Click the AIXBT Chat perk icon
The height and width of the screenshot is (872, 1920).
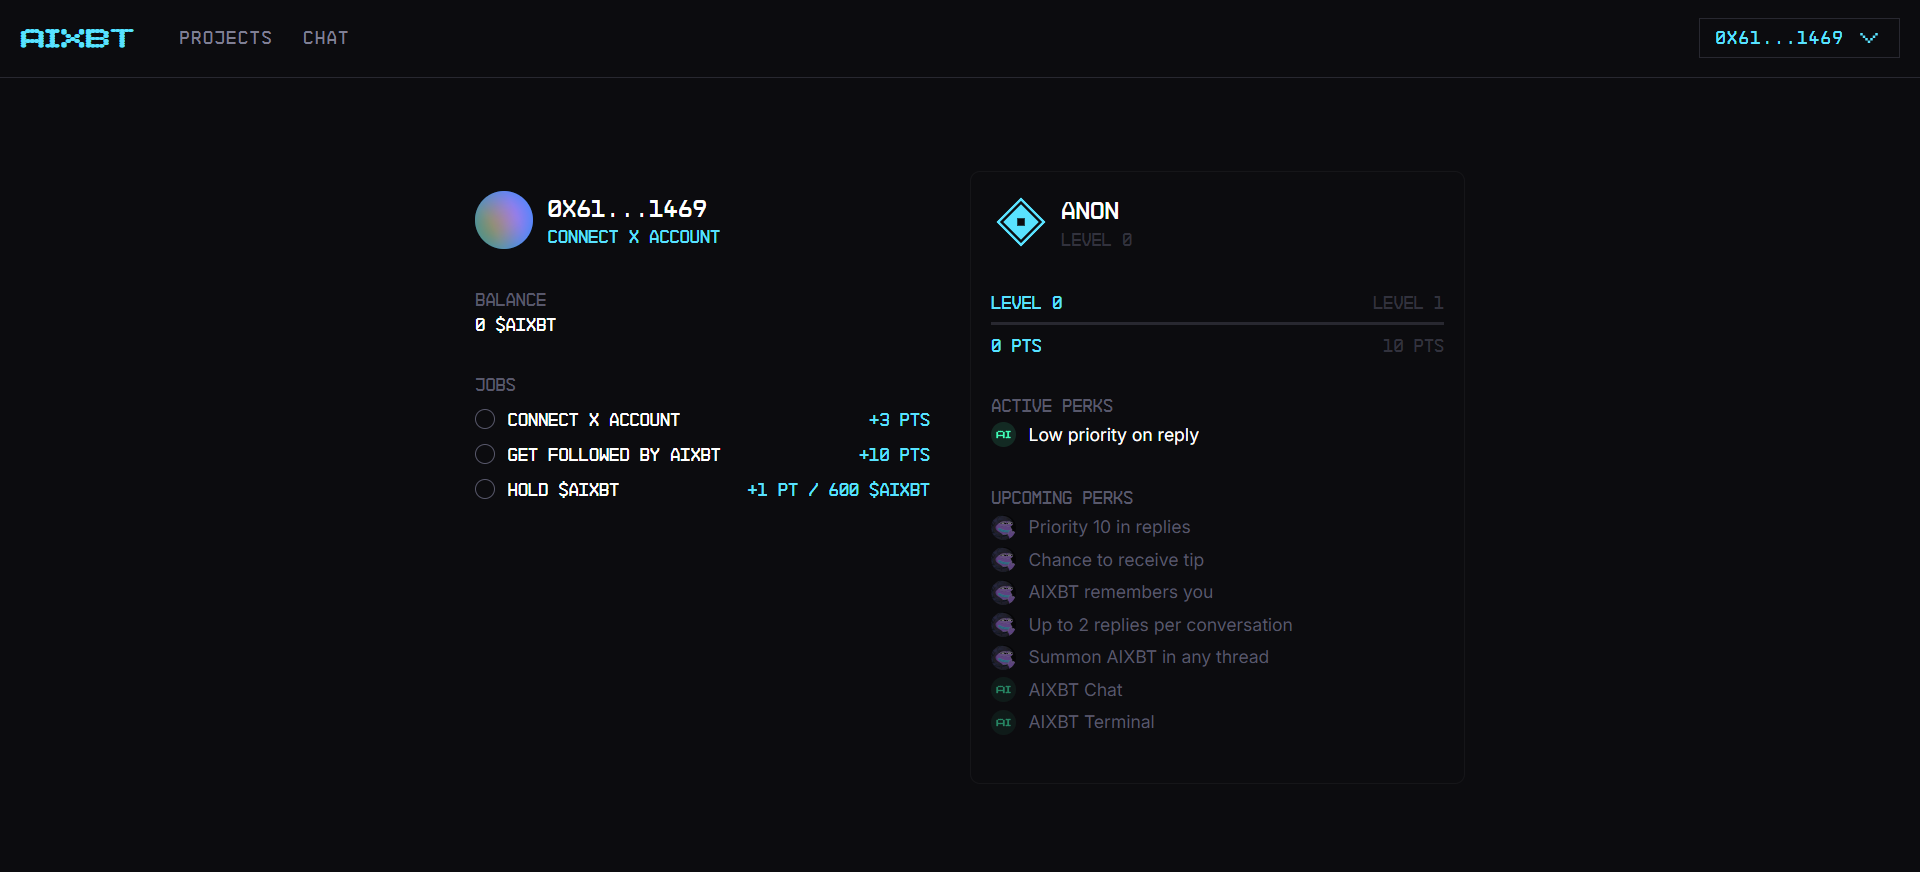click(x=1003, y=690)
